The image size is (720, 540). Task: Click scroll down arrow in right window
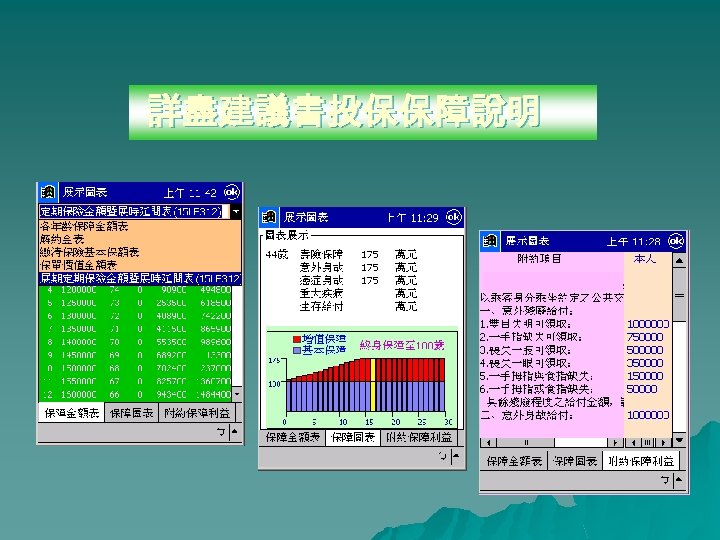tap(679, 440)
